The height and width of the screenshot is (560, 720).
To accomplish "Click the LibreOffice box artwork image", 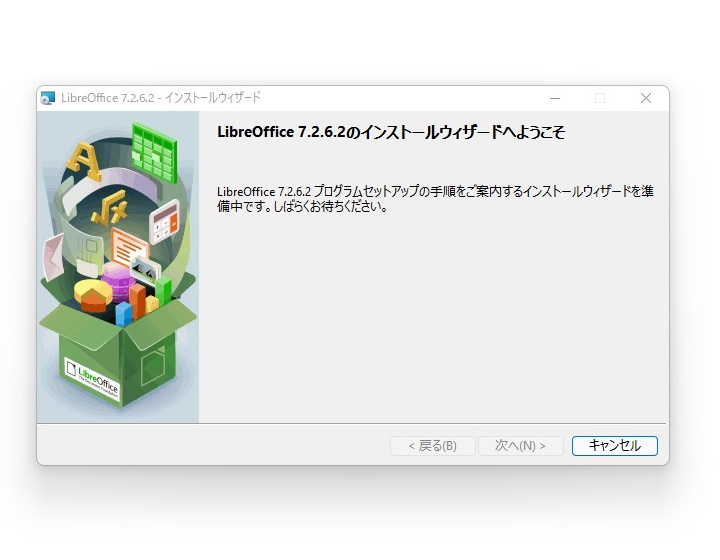I will 118,267.
